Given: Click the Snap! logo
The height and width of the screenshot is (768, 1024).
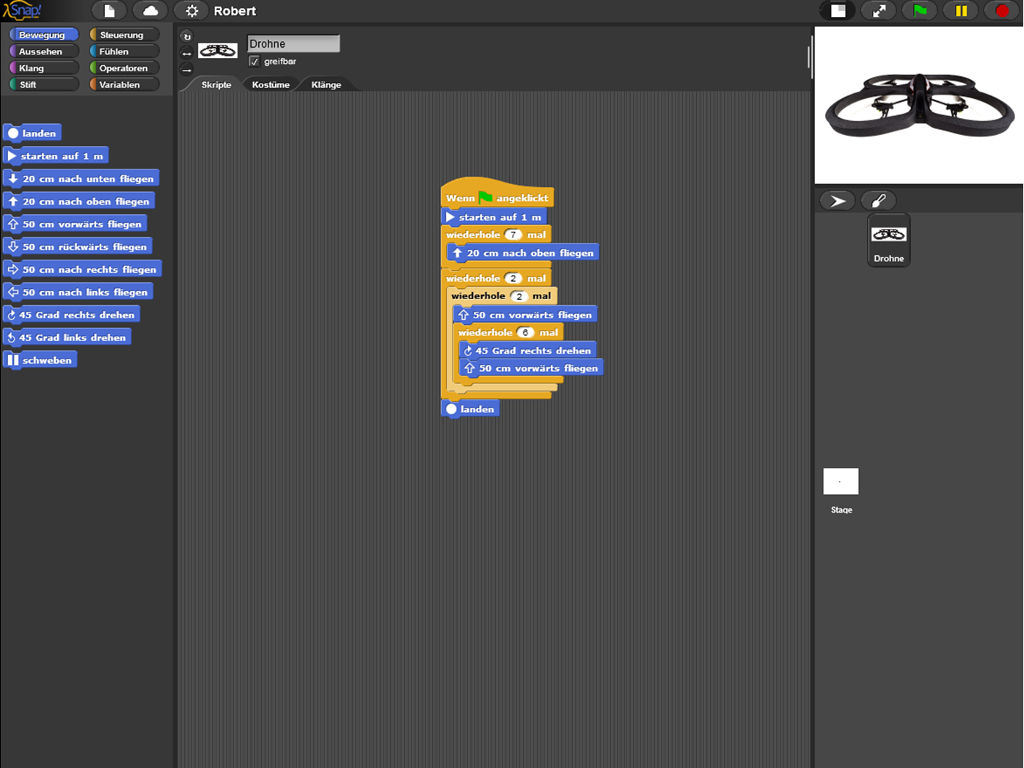Looking at the screenshot, I should (23, 11).
